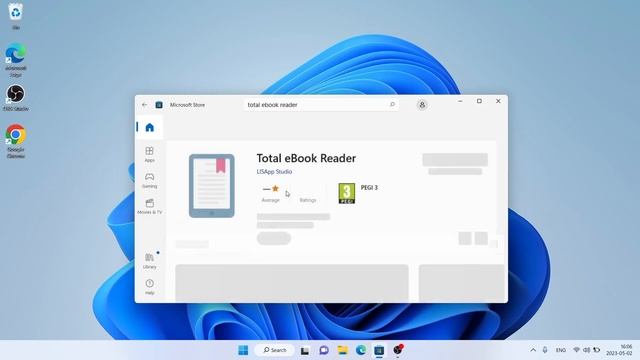Open Apps section in sidebar
This screenshot has height=360, width=640.
149,154
